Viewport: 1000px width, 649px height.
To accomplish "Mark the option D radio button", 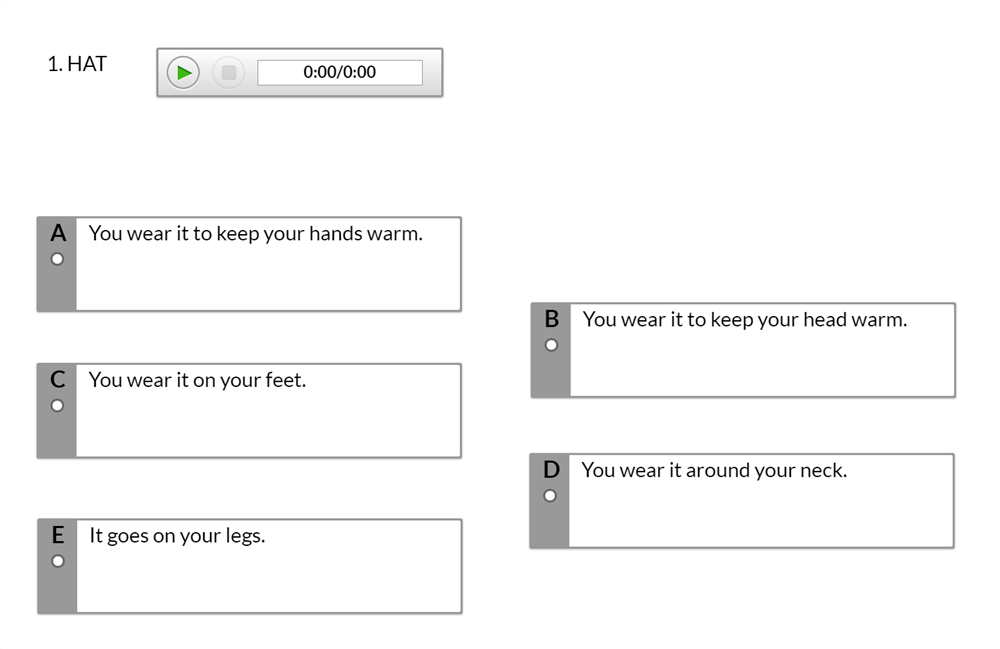I will (x=550, y=496).
